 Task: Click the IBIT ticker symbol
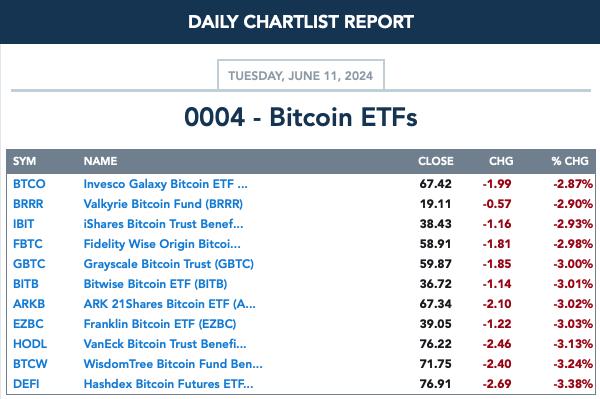pyautogui.click(x=23, y=224)
